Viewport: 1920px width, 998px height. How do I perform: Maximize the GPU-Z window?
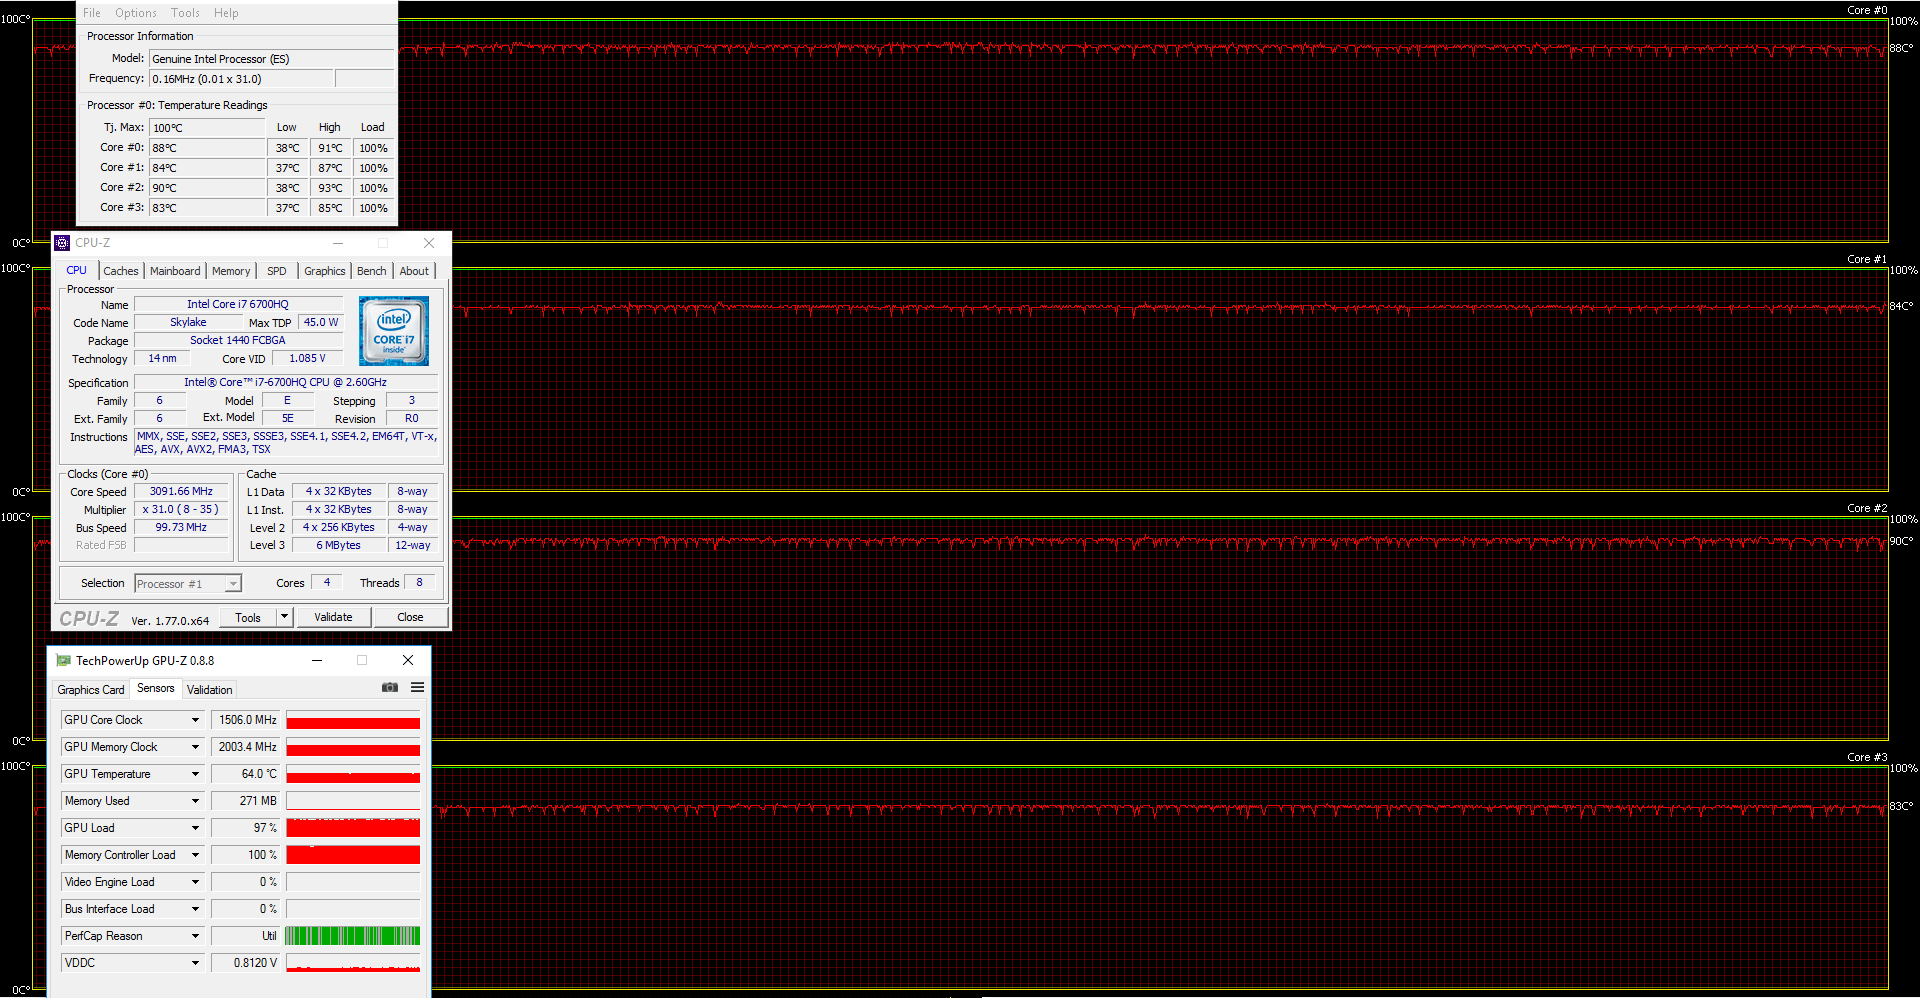[362, 660]
